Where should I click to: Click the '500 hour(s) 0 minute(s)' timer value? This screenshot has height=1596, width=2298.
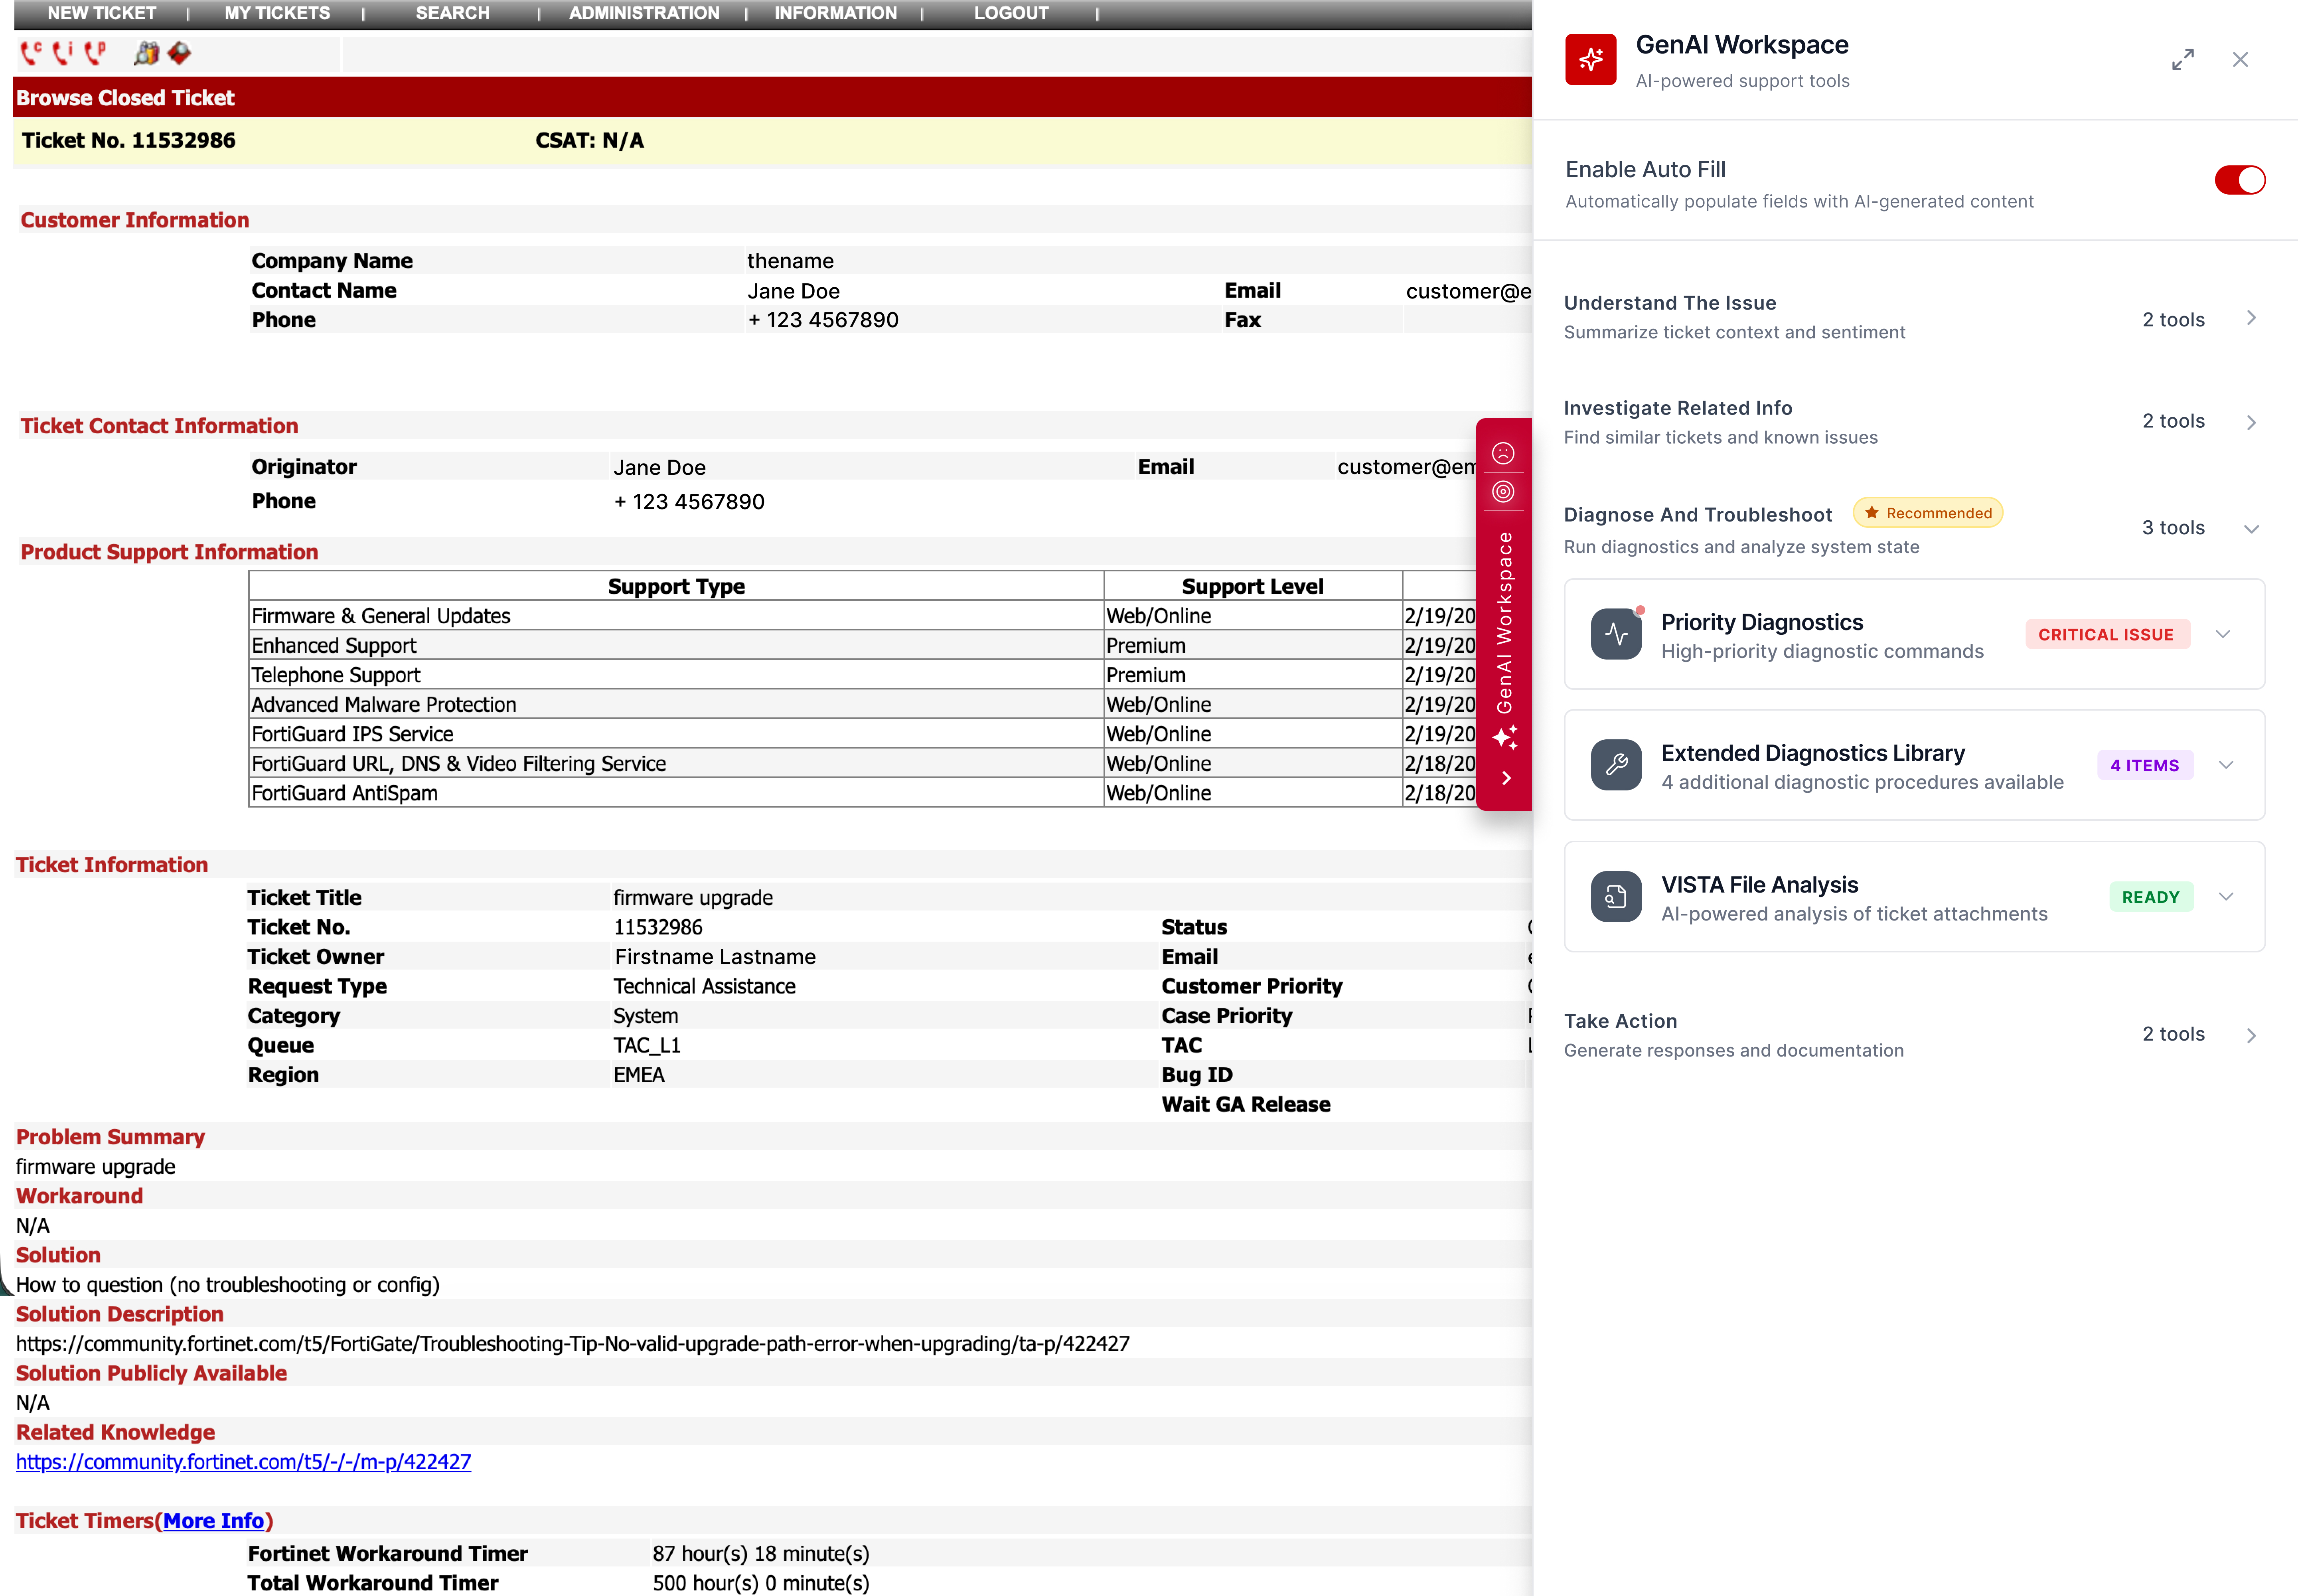(761, 1583)
